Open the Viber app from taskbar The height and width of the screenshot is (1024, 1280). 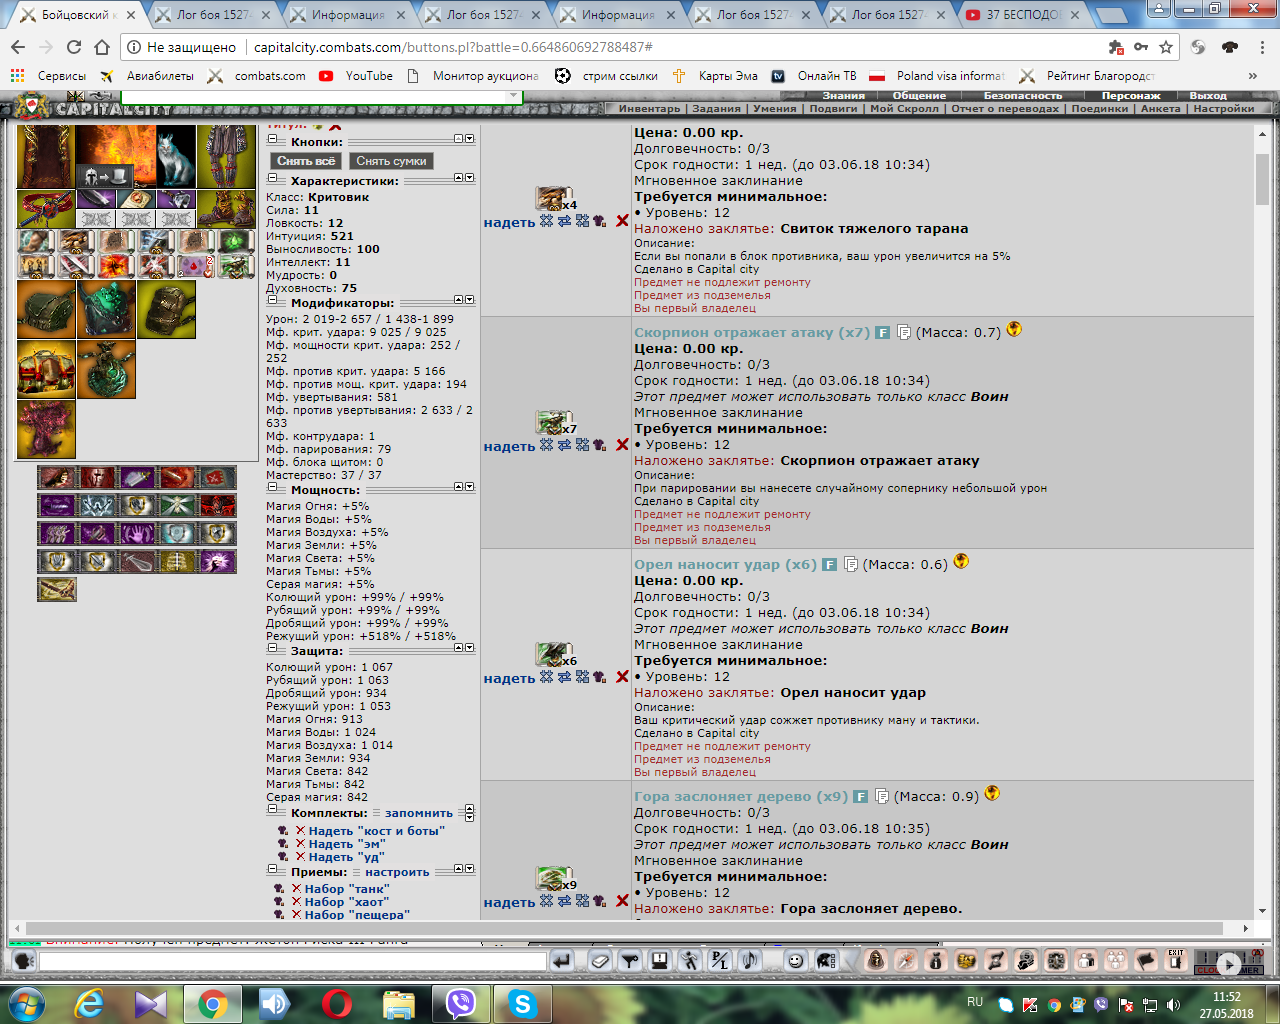(461, 1003)
